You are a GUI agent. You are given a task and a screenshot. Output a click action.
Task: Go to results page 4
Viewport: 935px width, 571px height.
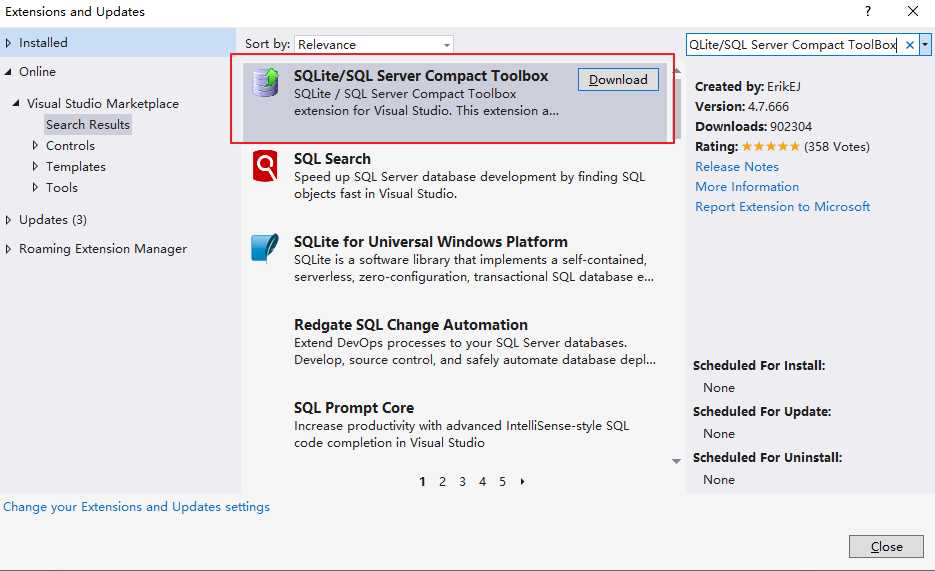(482, 482)
